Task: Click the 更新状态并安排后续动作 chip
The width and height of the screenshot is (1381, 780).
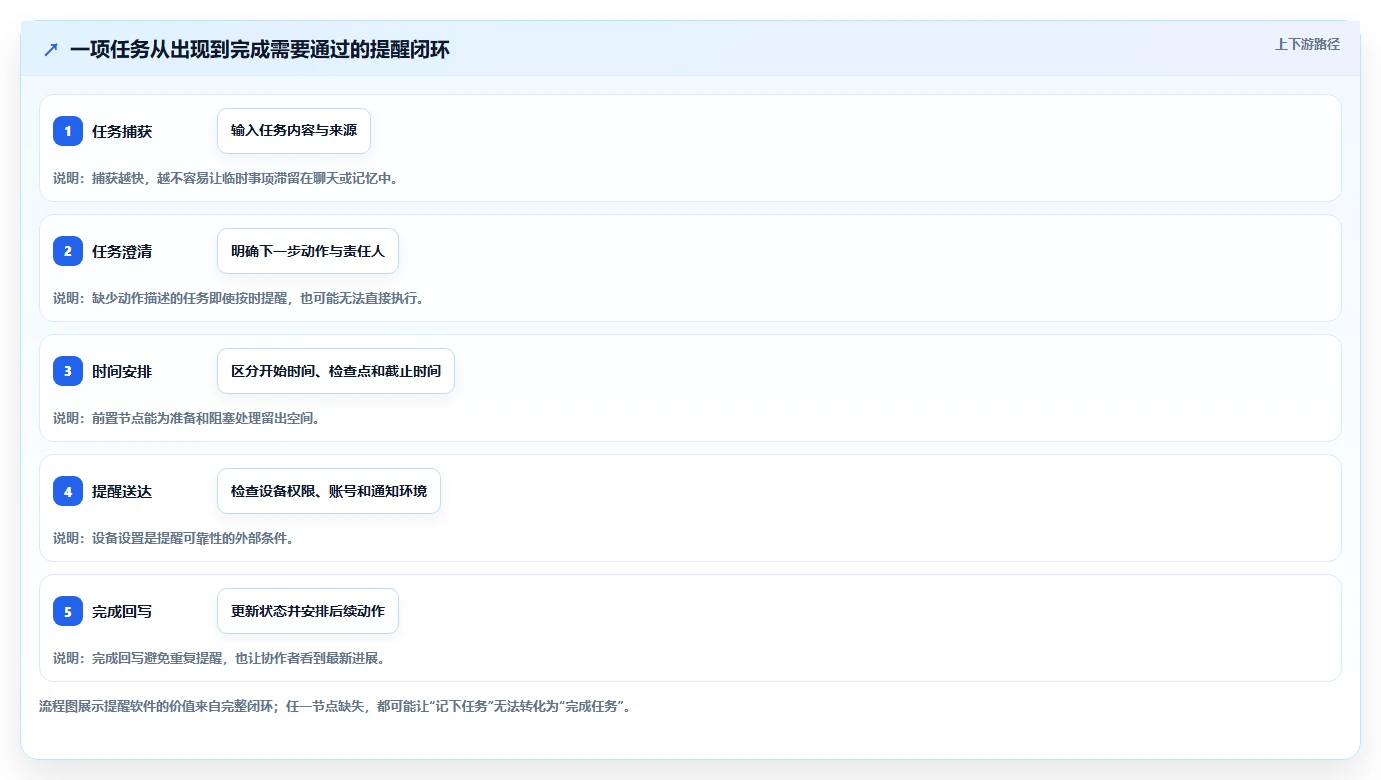Action: click(308, 611)
